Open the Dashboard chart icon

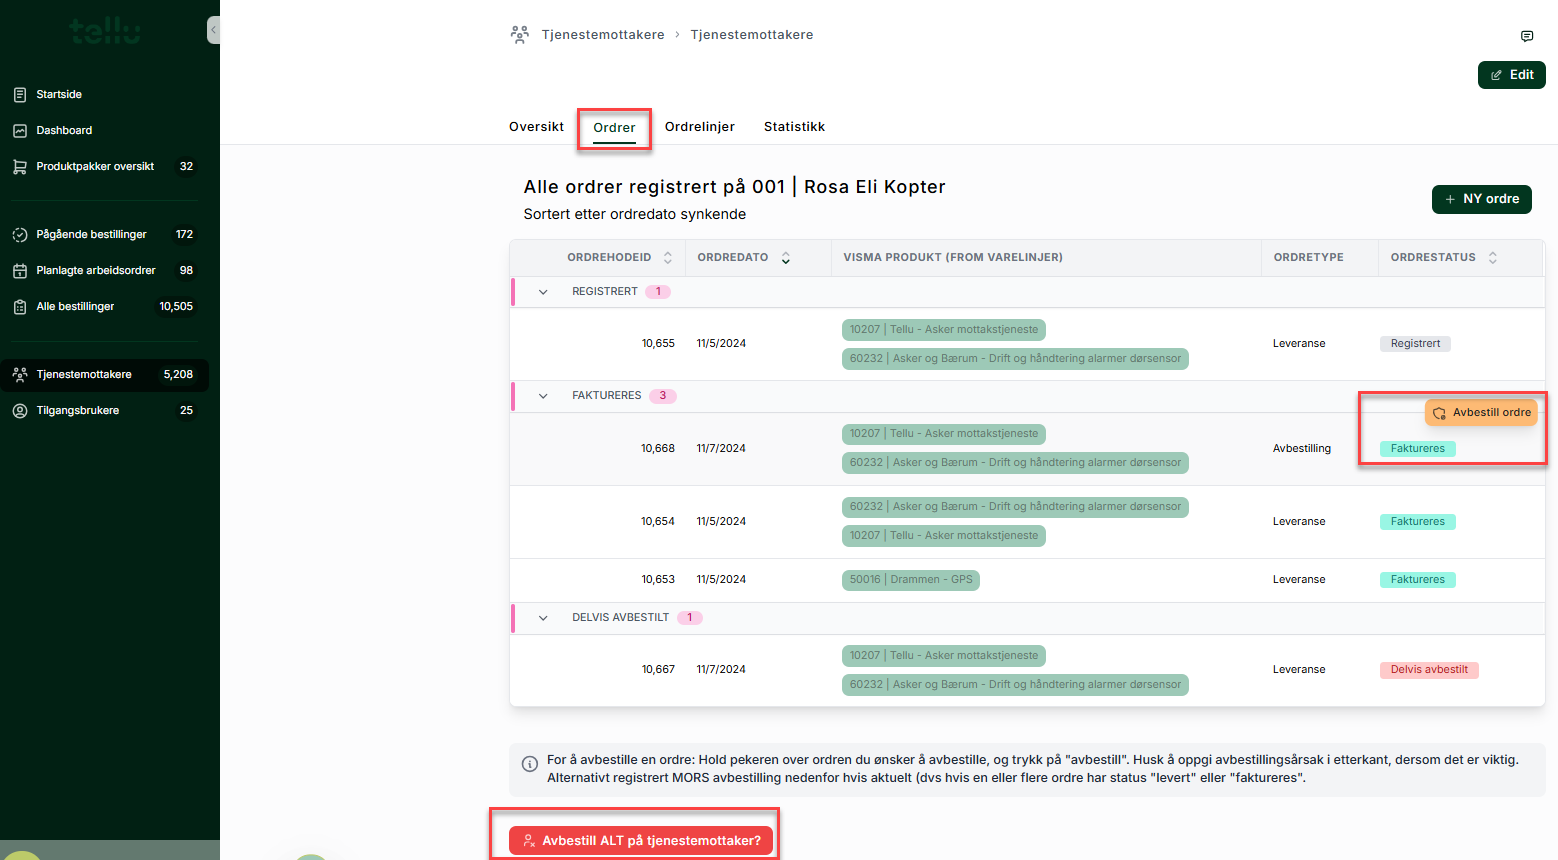20,131
